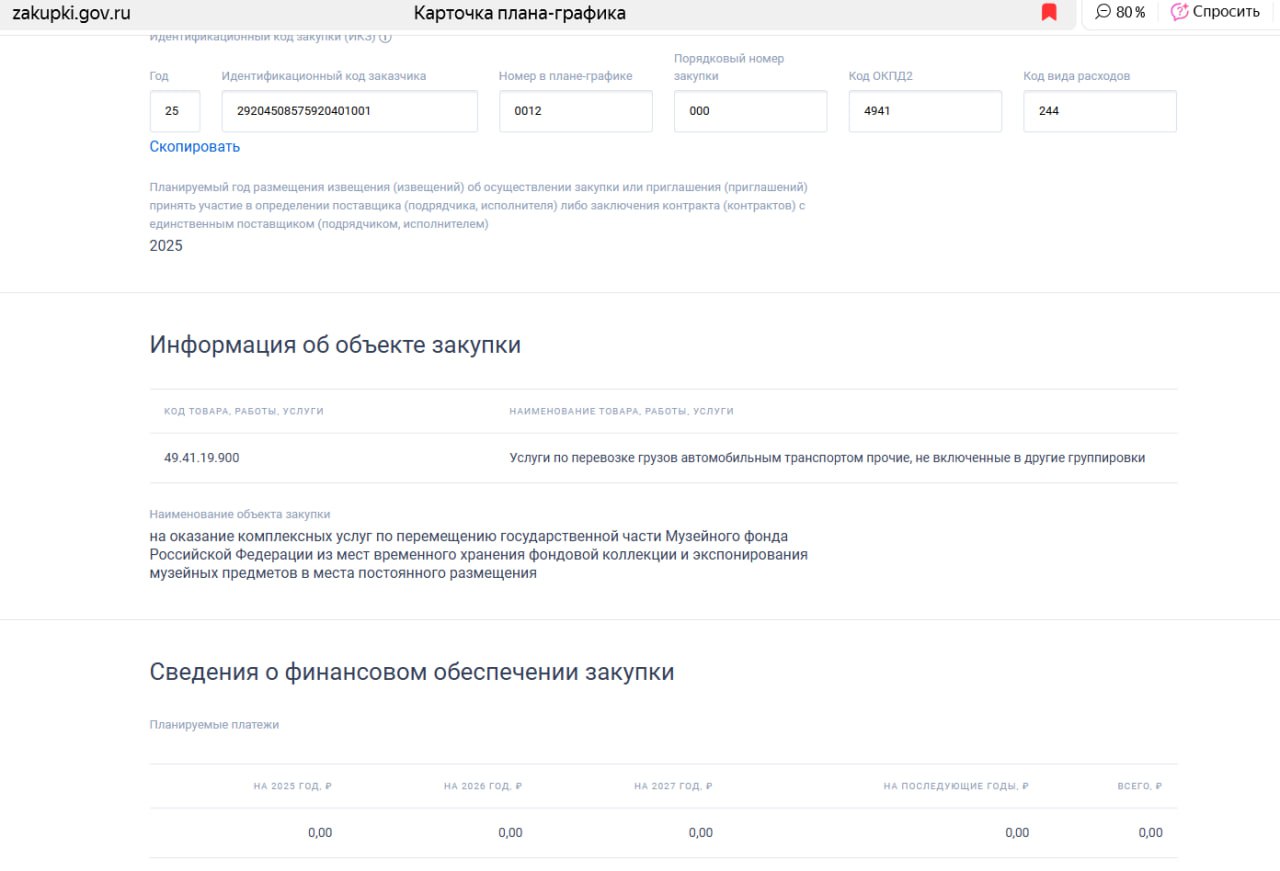Click the Всего total payment value
The width and height of the screenshot is (1280, 871).
(1150, 833)
